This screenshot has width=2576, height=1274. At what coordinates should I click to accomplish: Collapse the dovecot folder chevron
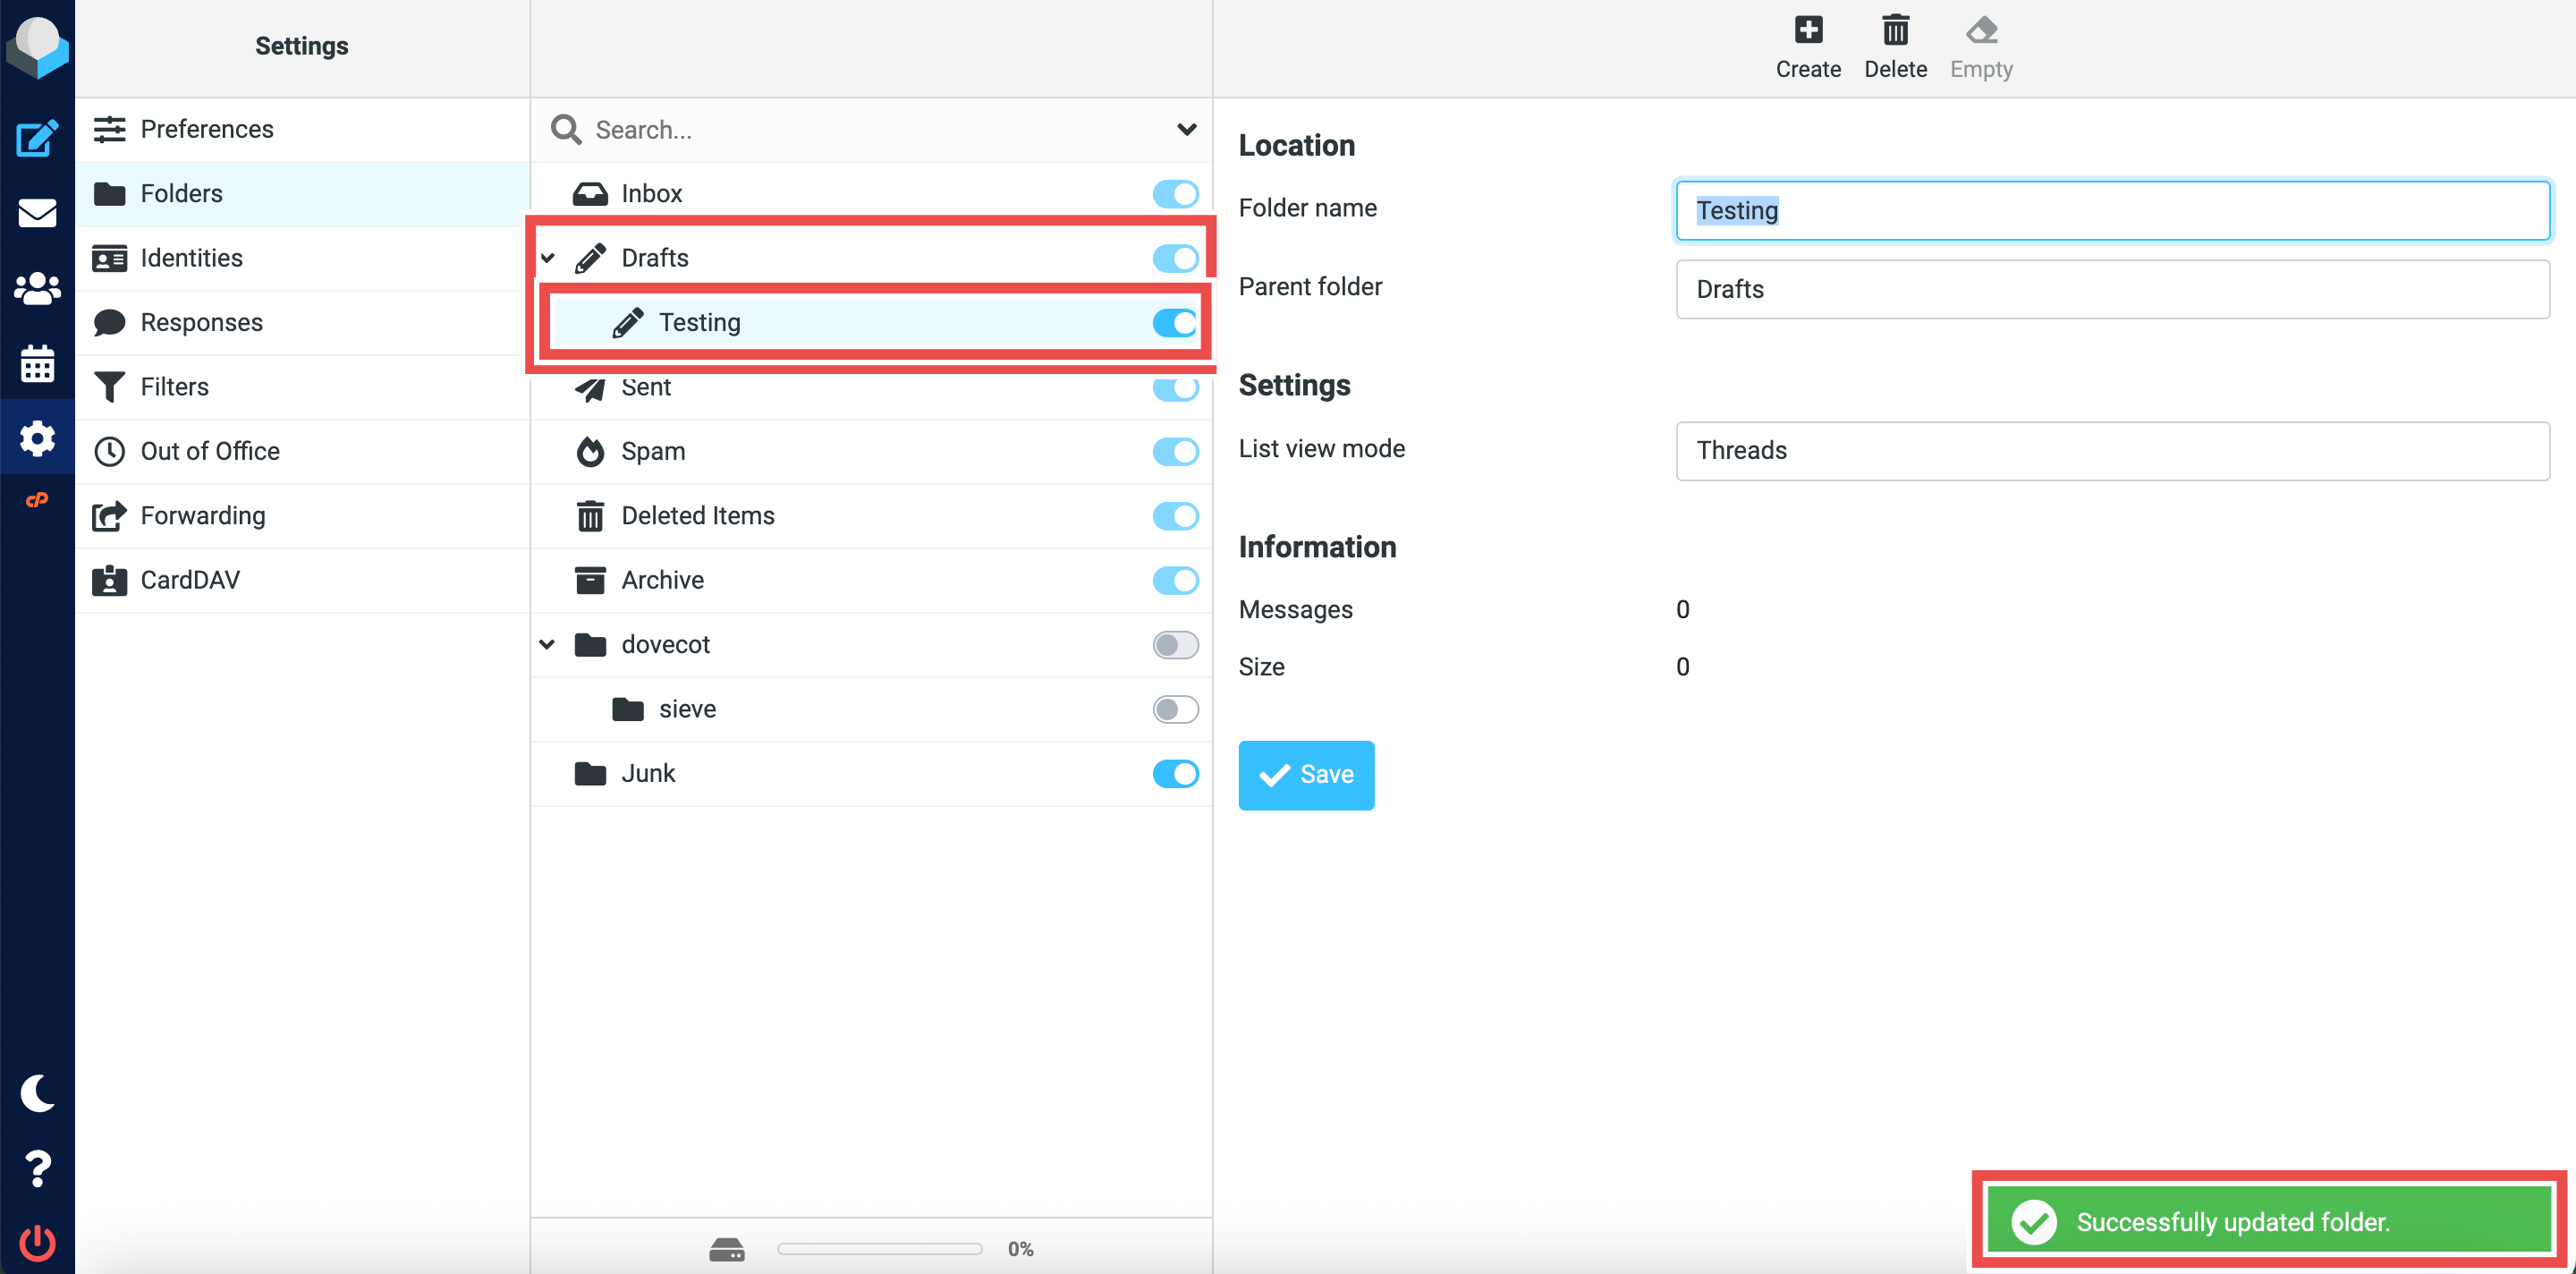(548, 645)
